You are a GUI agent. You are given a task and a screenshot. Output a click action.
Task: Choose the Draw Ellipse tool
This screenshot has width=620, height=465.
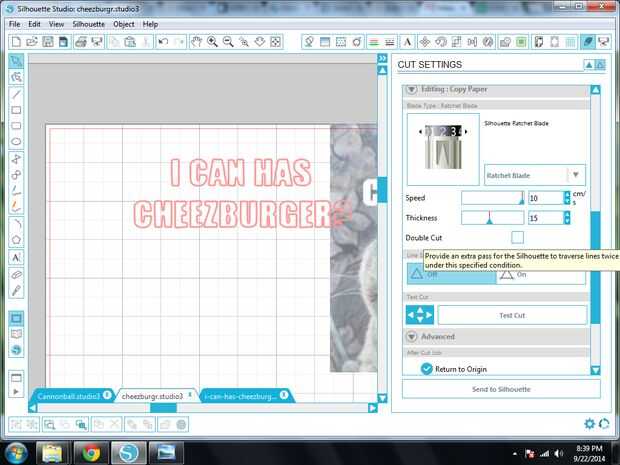(16, 142)
